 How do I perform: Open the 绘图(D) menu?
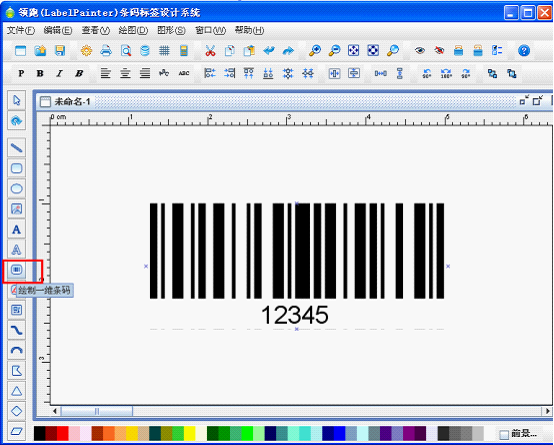(133, 30)
